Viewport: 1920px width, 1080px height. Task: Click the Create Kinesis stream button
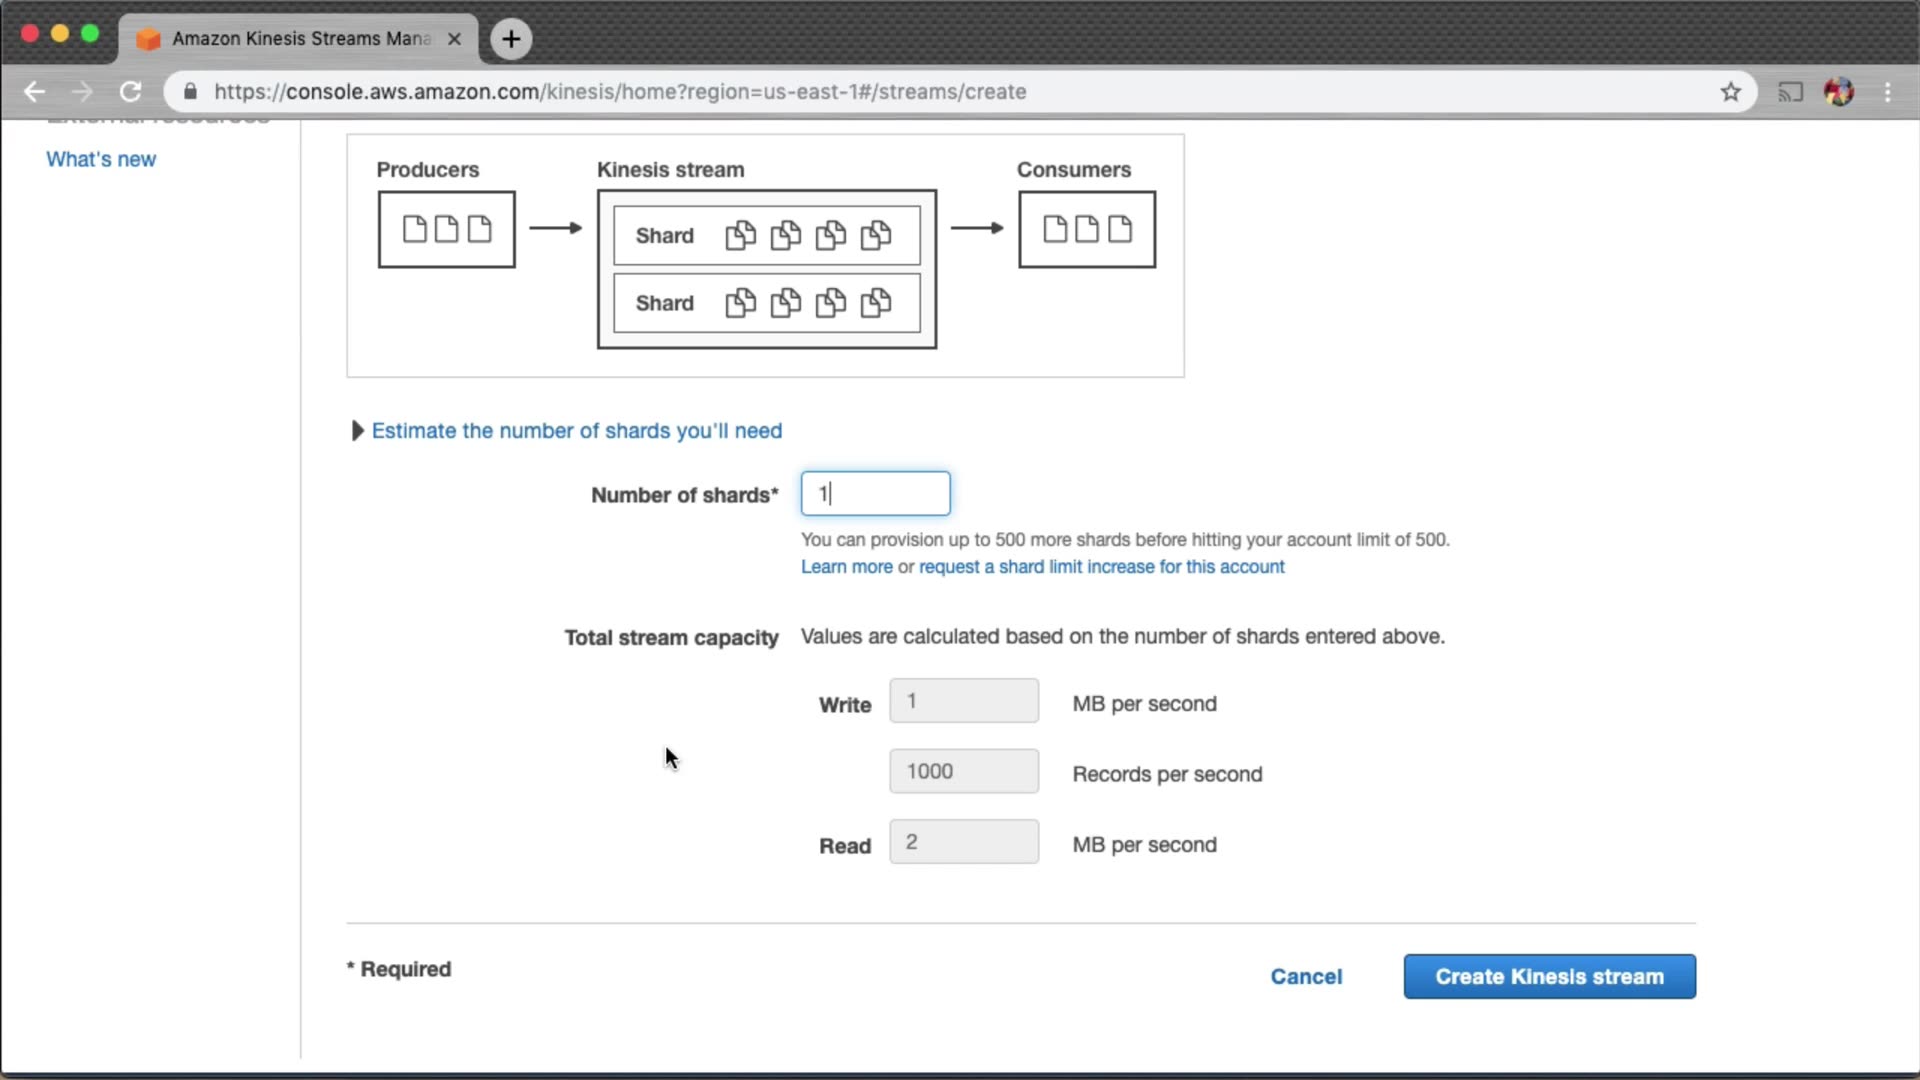click(x=1549, y=976)
